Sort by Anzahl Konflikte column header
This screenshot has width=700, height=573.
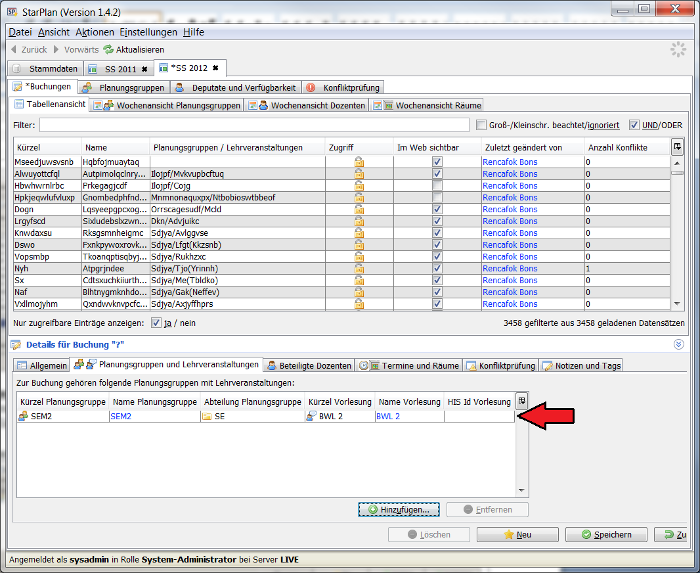627,148
